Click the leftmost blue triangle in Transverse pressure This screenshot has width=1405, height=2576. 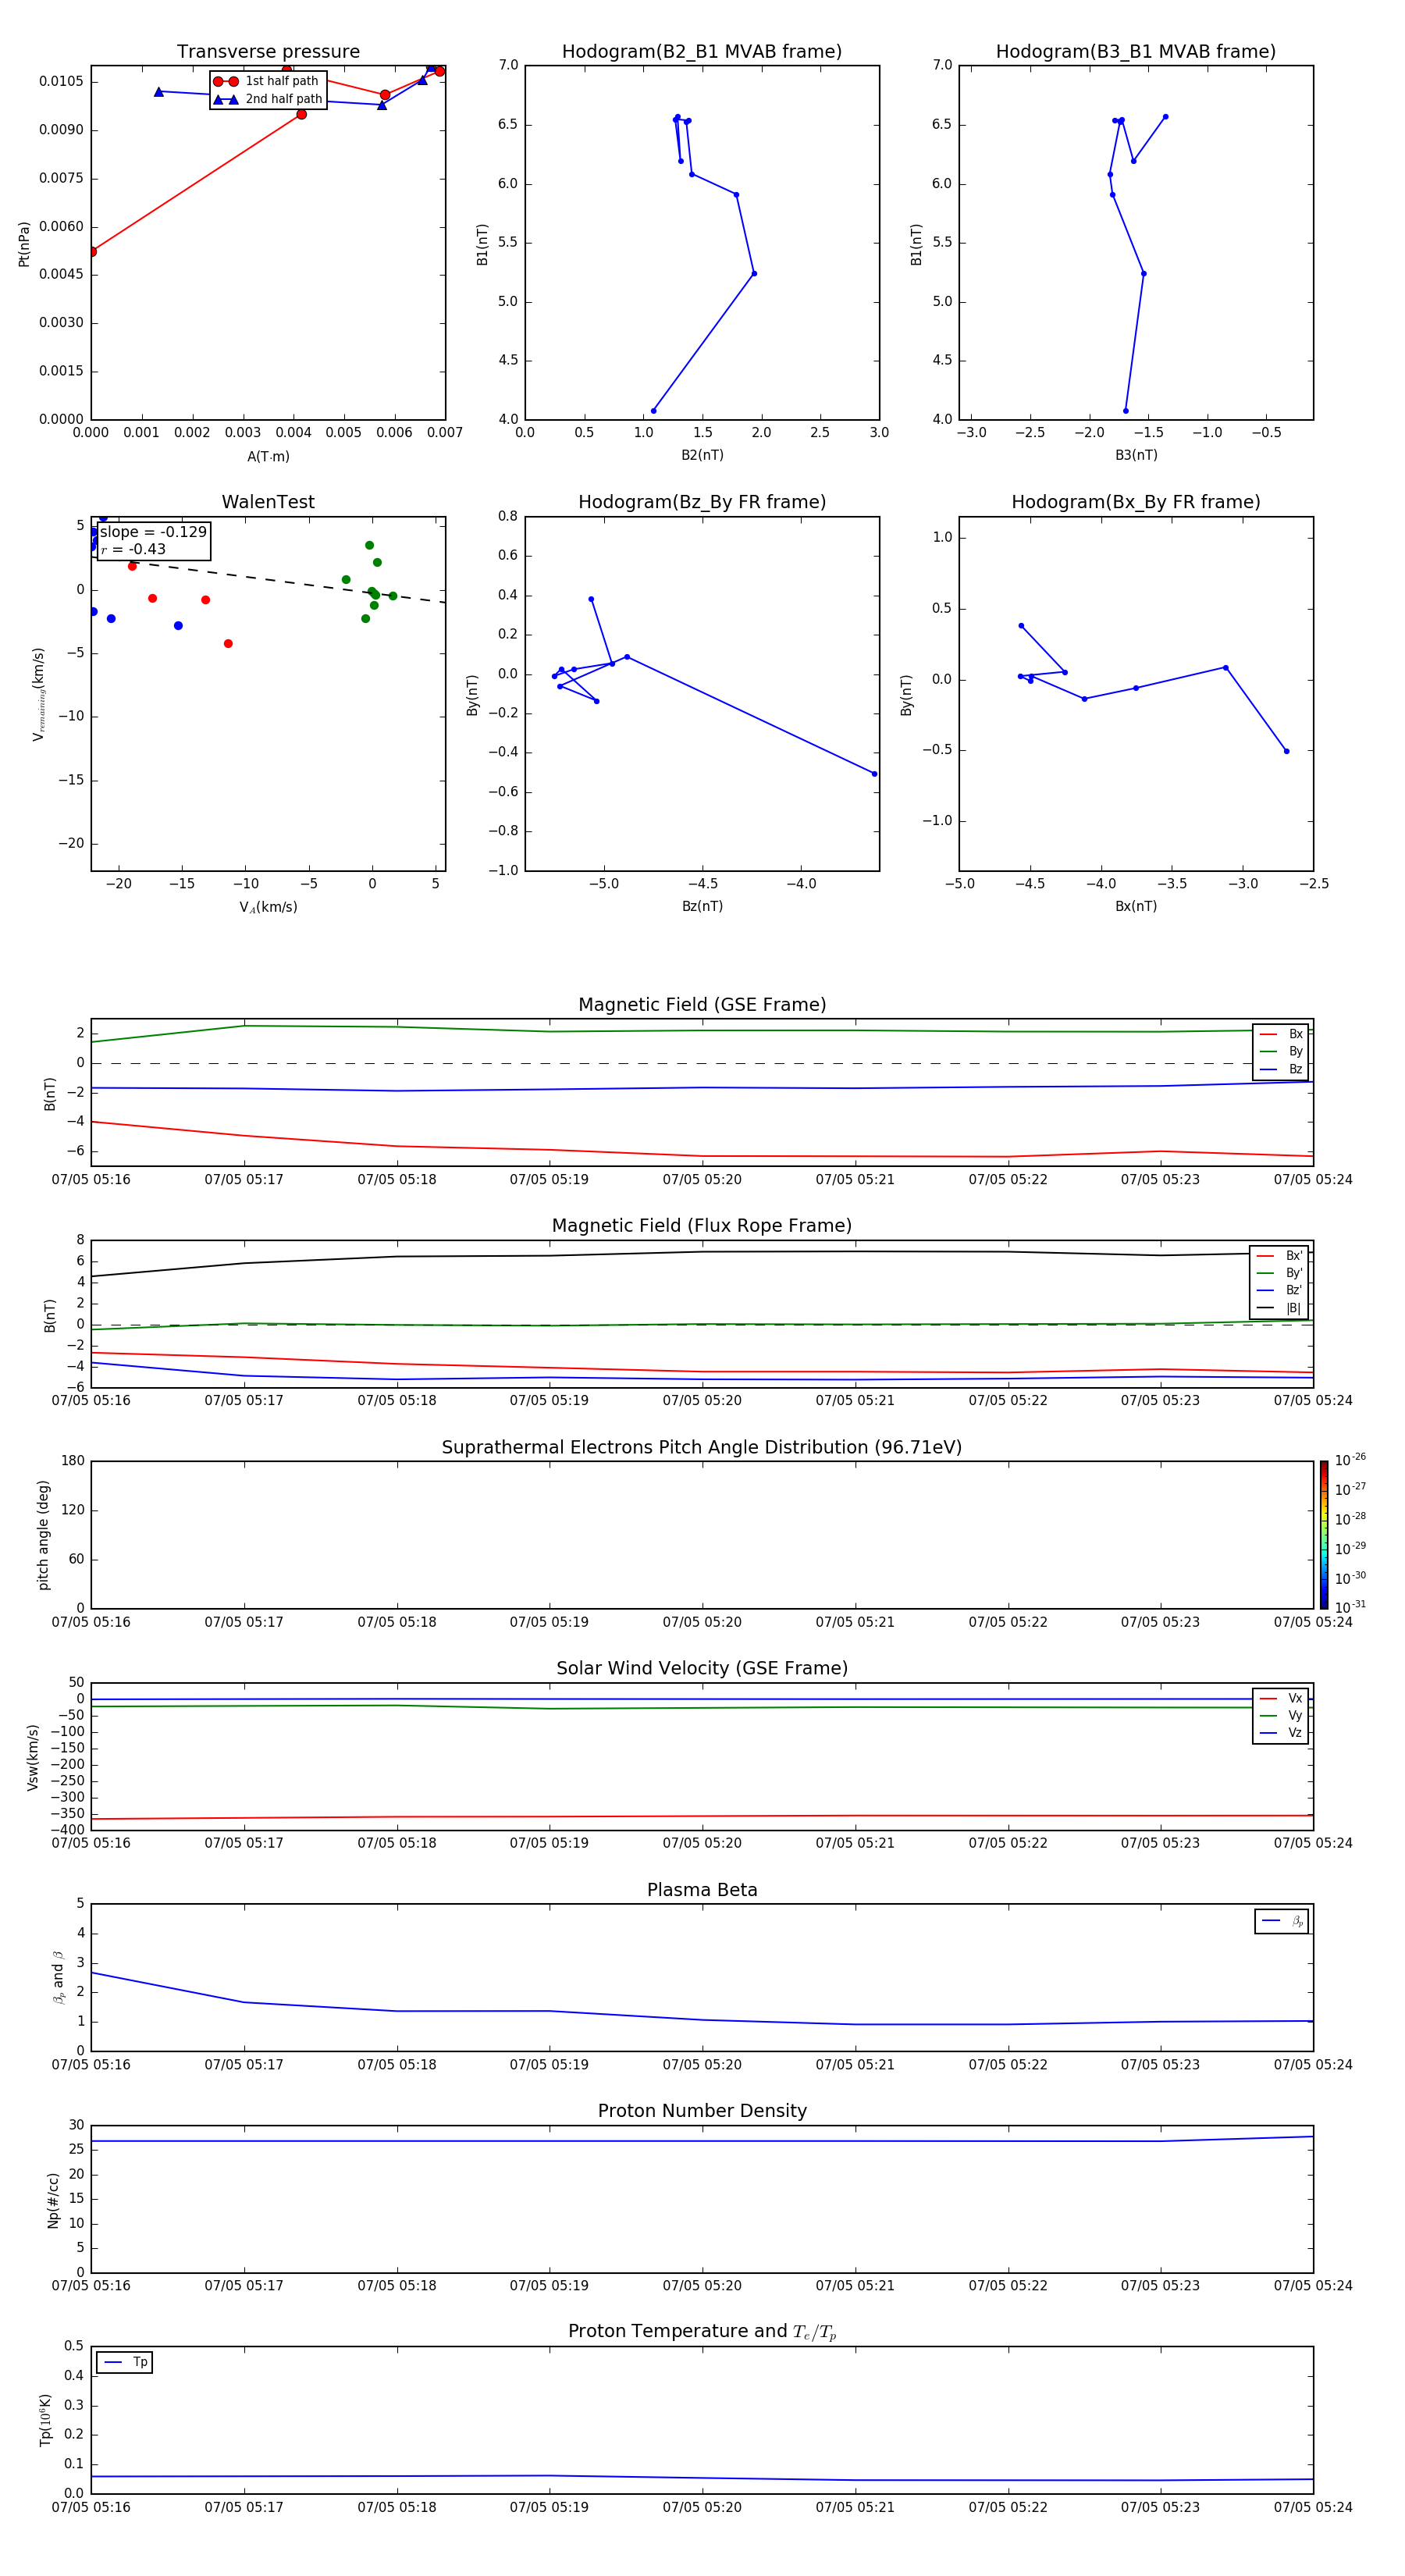[159, 92]
